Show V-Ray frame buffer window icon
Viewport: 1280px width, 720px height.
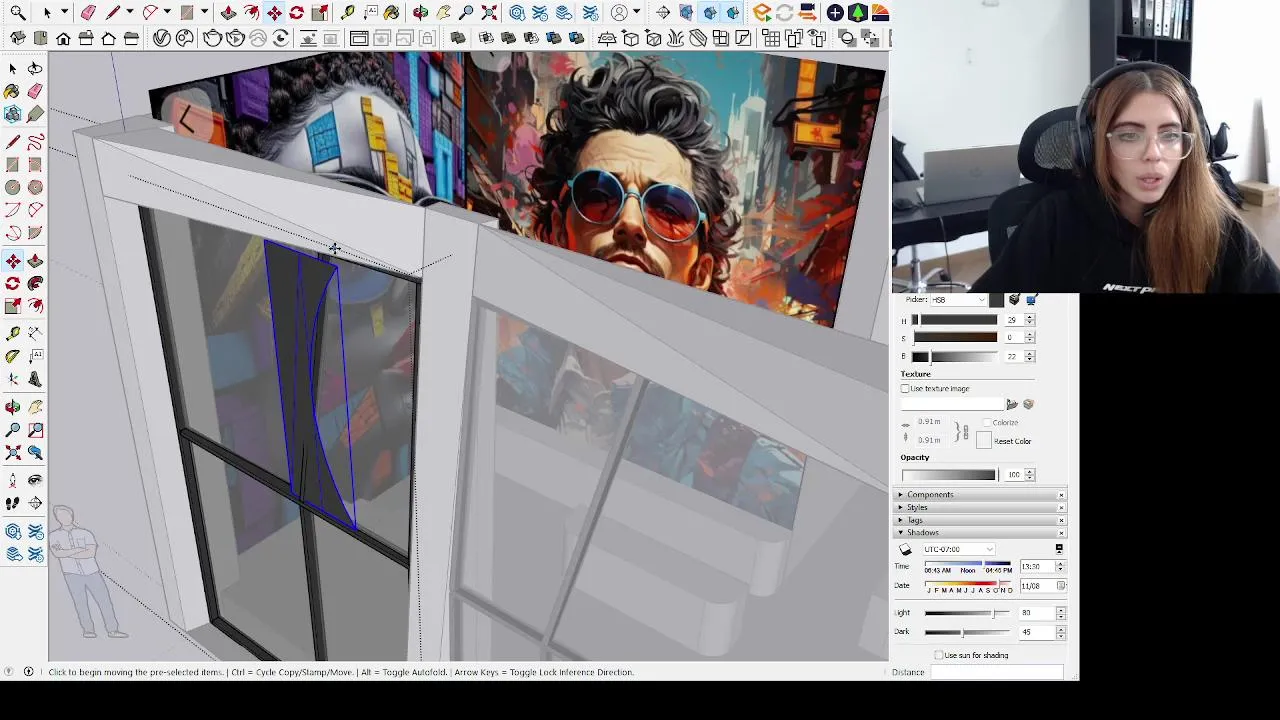point(359,38)
